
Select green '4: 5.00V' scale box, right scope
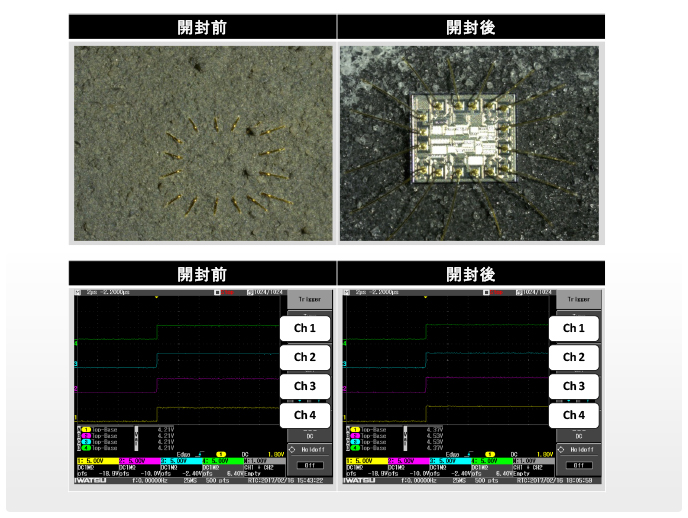coord(491,461)
